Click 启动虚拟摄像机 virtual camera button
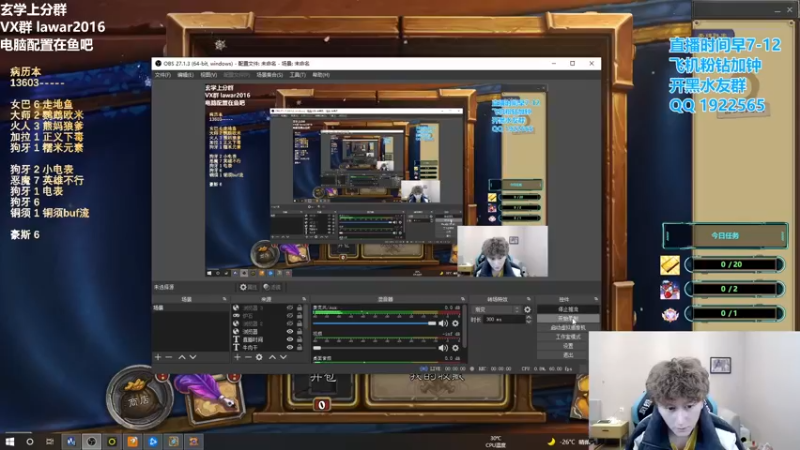The width and height of the screenshot is (800, 450). click(x=568, y=328)
